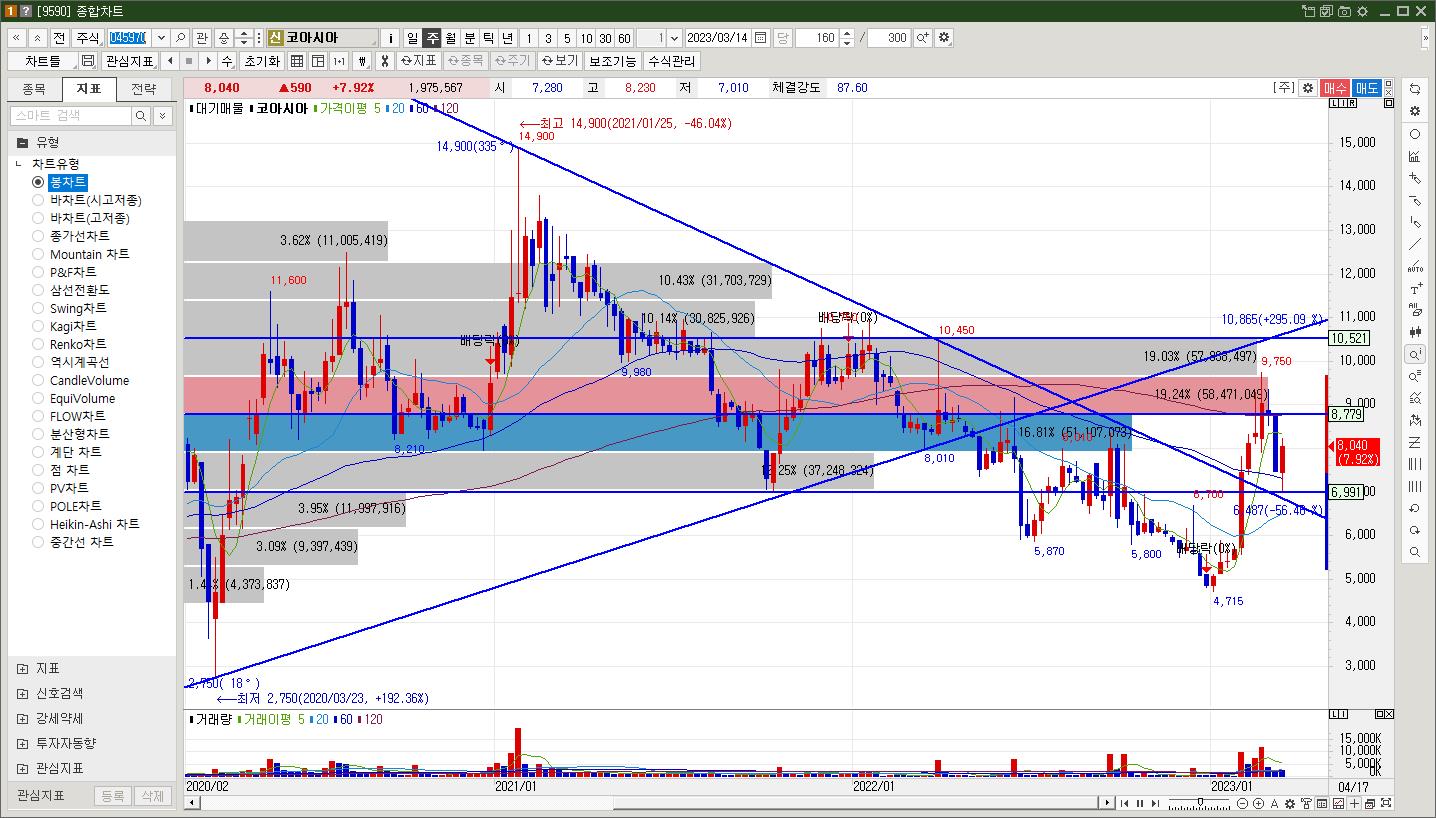1436x818 pixels.
Task: Click the scissors cut icon in toolbar
Action: (384, 61)
